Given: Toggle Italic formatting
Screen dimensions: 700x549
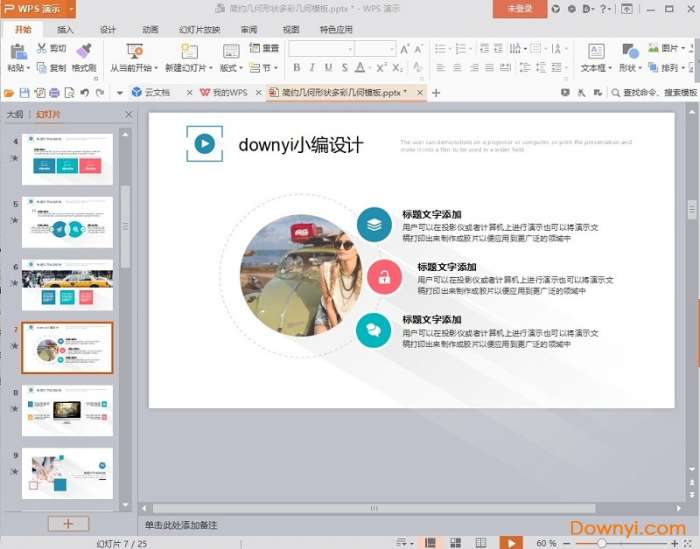Looking at the screenshot, I should click(312, 68).
